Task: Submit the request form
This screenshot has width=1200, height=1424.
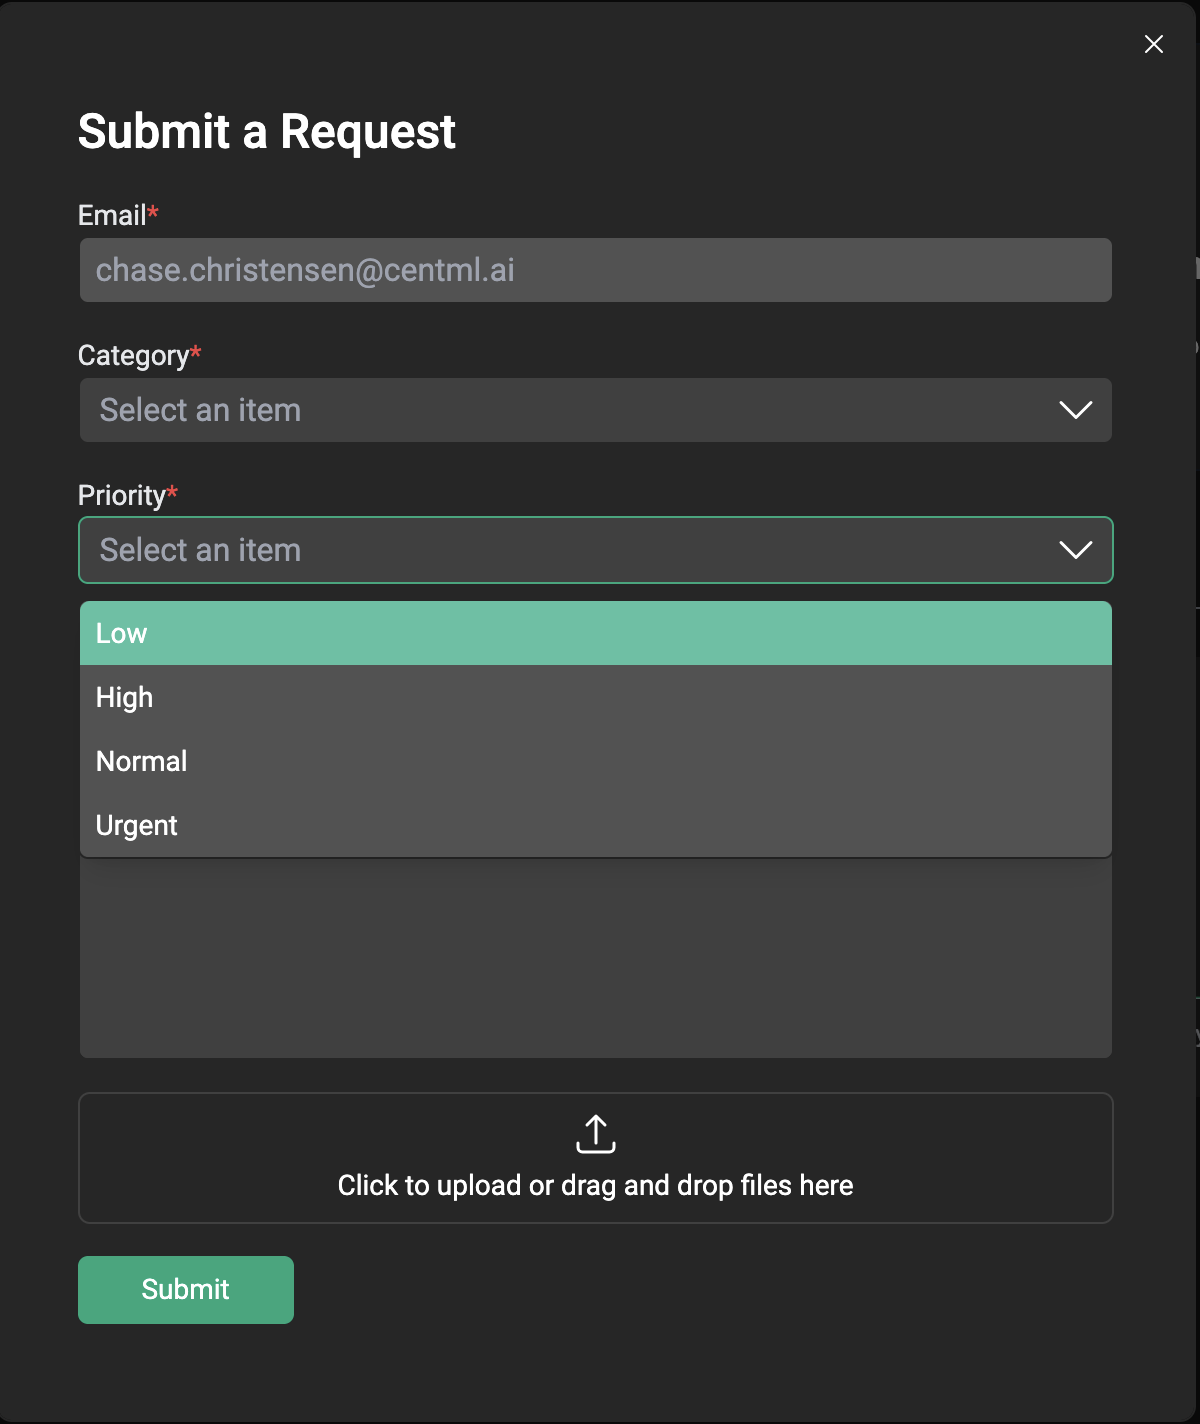Action: [186, 1290]
